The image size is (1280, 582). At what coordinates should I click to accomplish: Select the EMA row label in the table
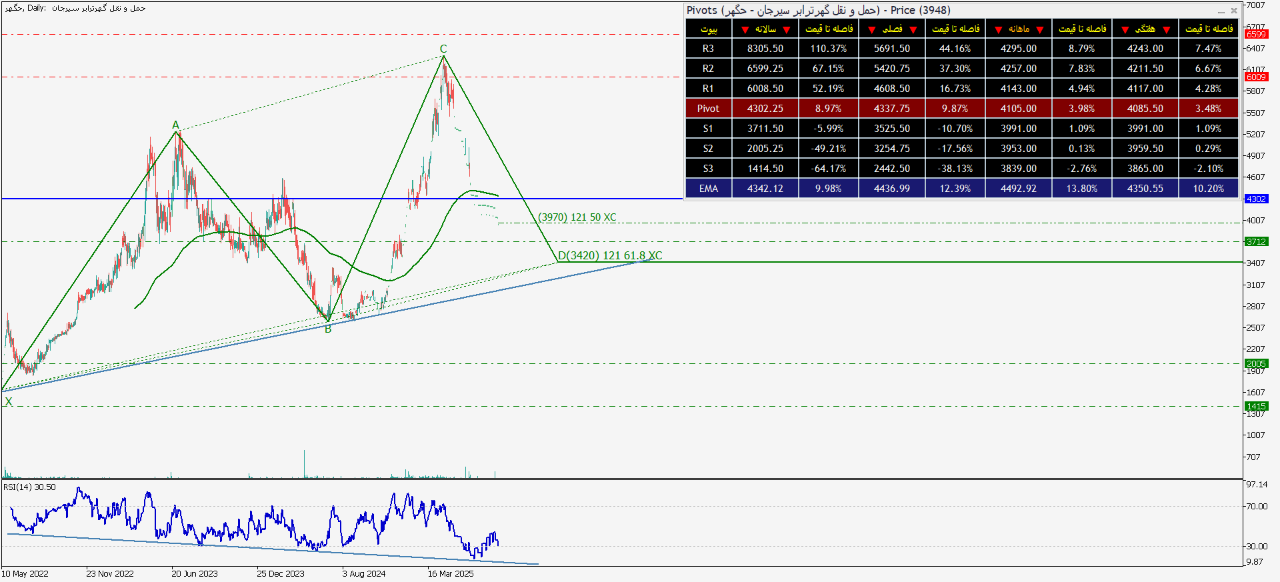pos(708,187)
